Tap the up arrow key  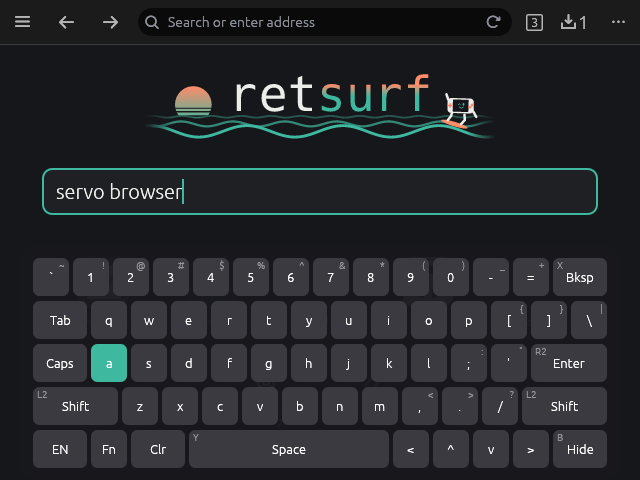[x=451, y=449]
